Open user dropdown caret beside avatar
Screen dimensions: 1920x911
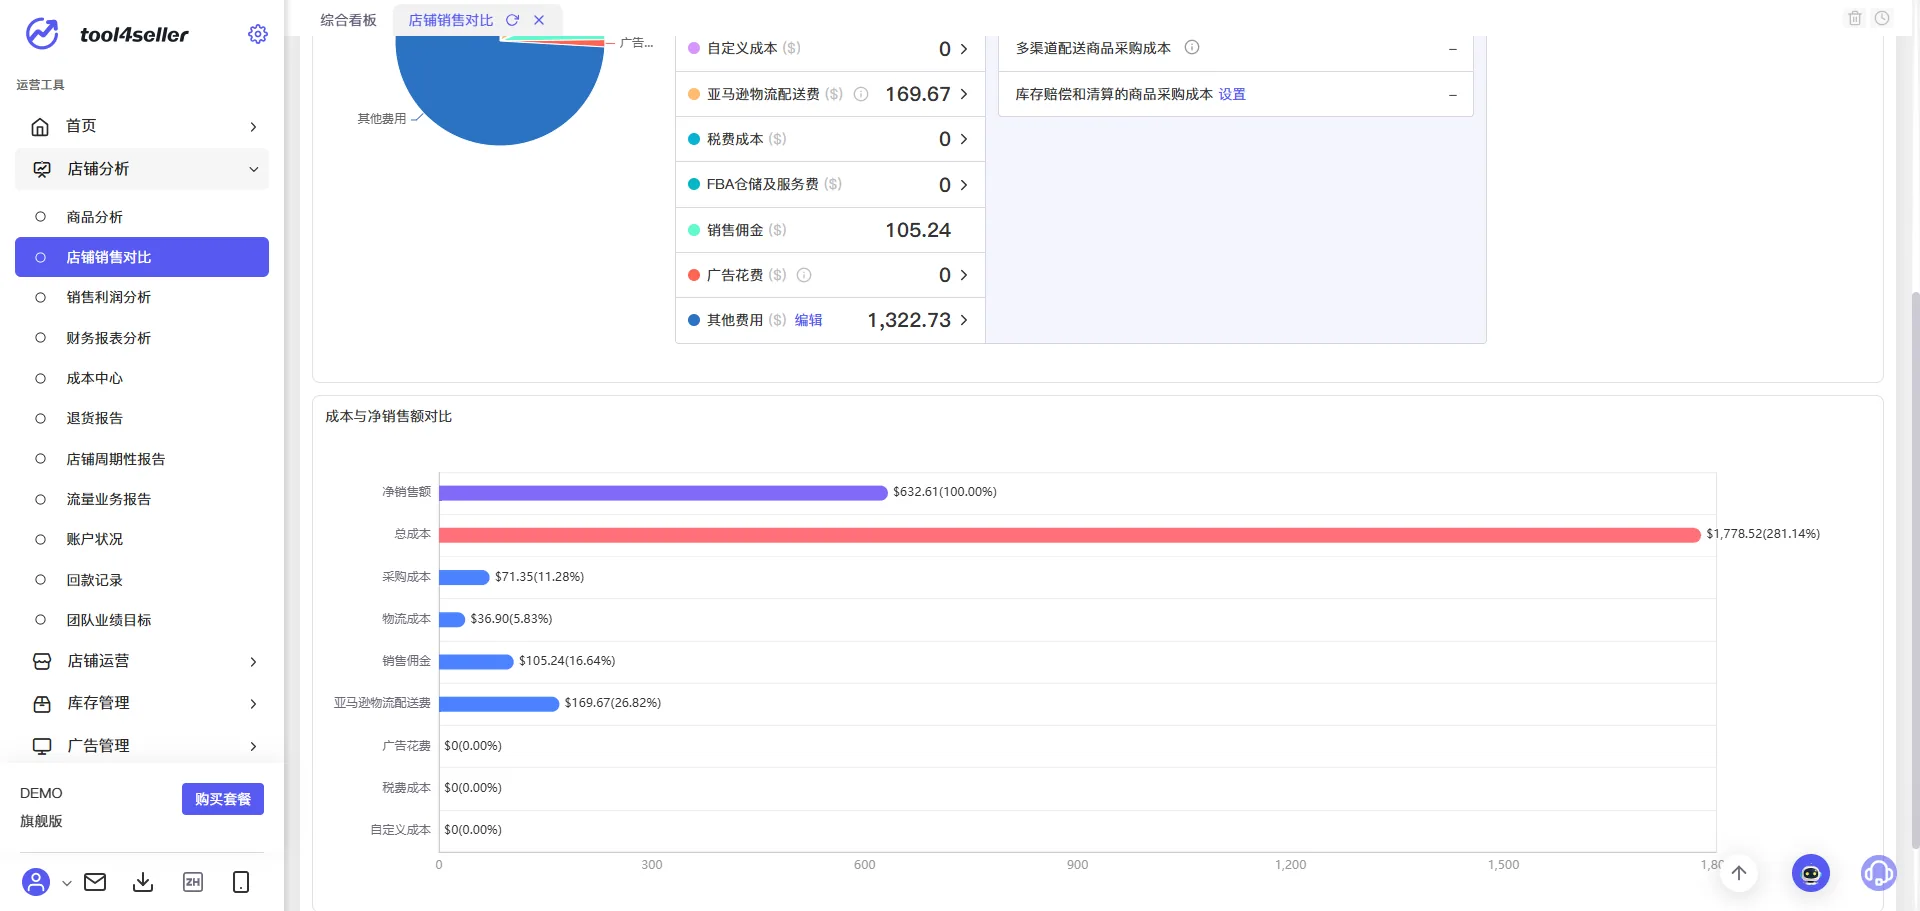[67, 883]
